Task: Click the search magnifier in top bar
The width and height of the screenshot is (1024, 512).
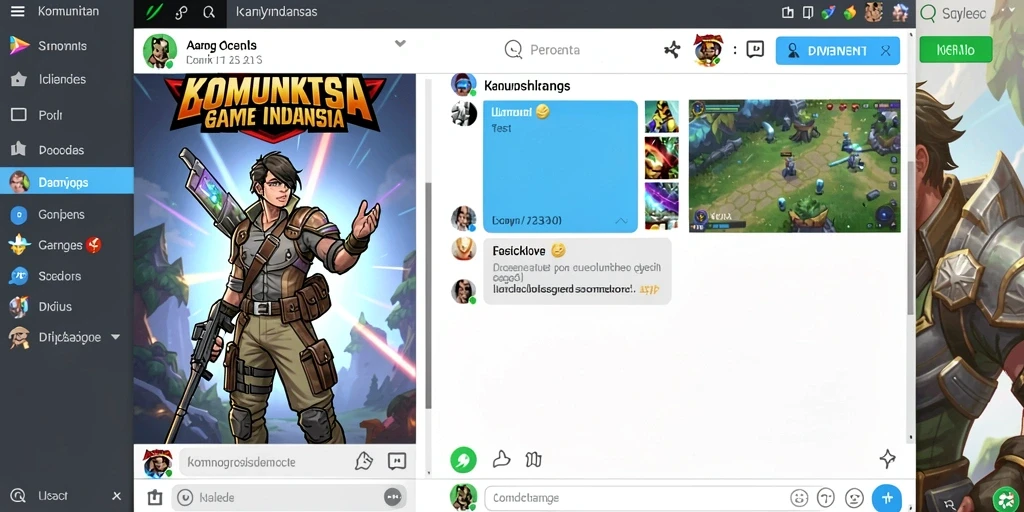Action: [209, 12]
